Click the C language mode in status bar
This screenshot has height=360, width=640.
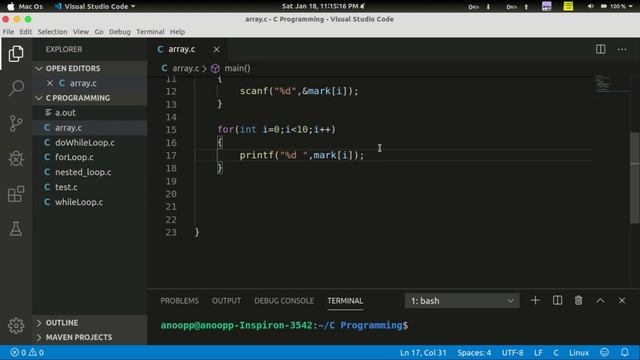[556, 352]
